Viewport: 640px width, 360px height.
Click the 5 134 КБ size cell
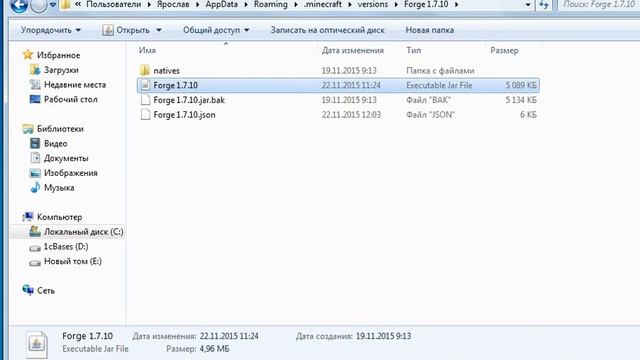[521, 100]
